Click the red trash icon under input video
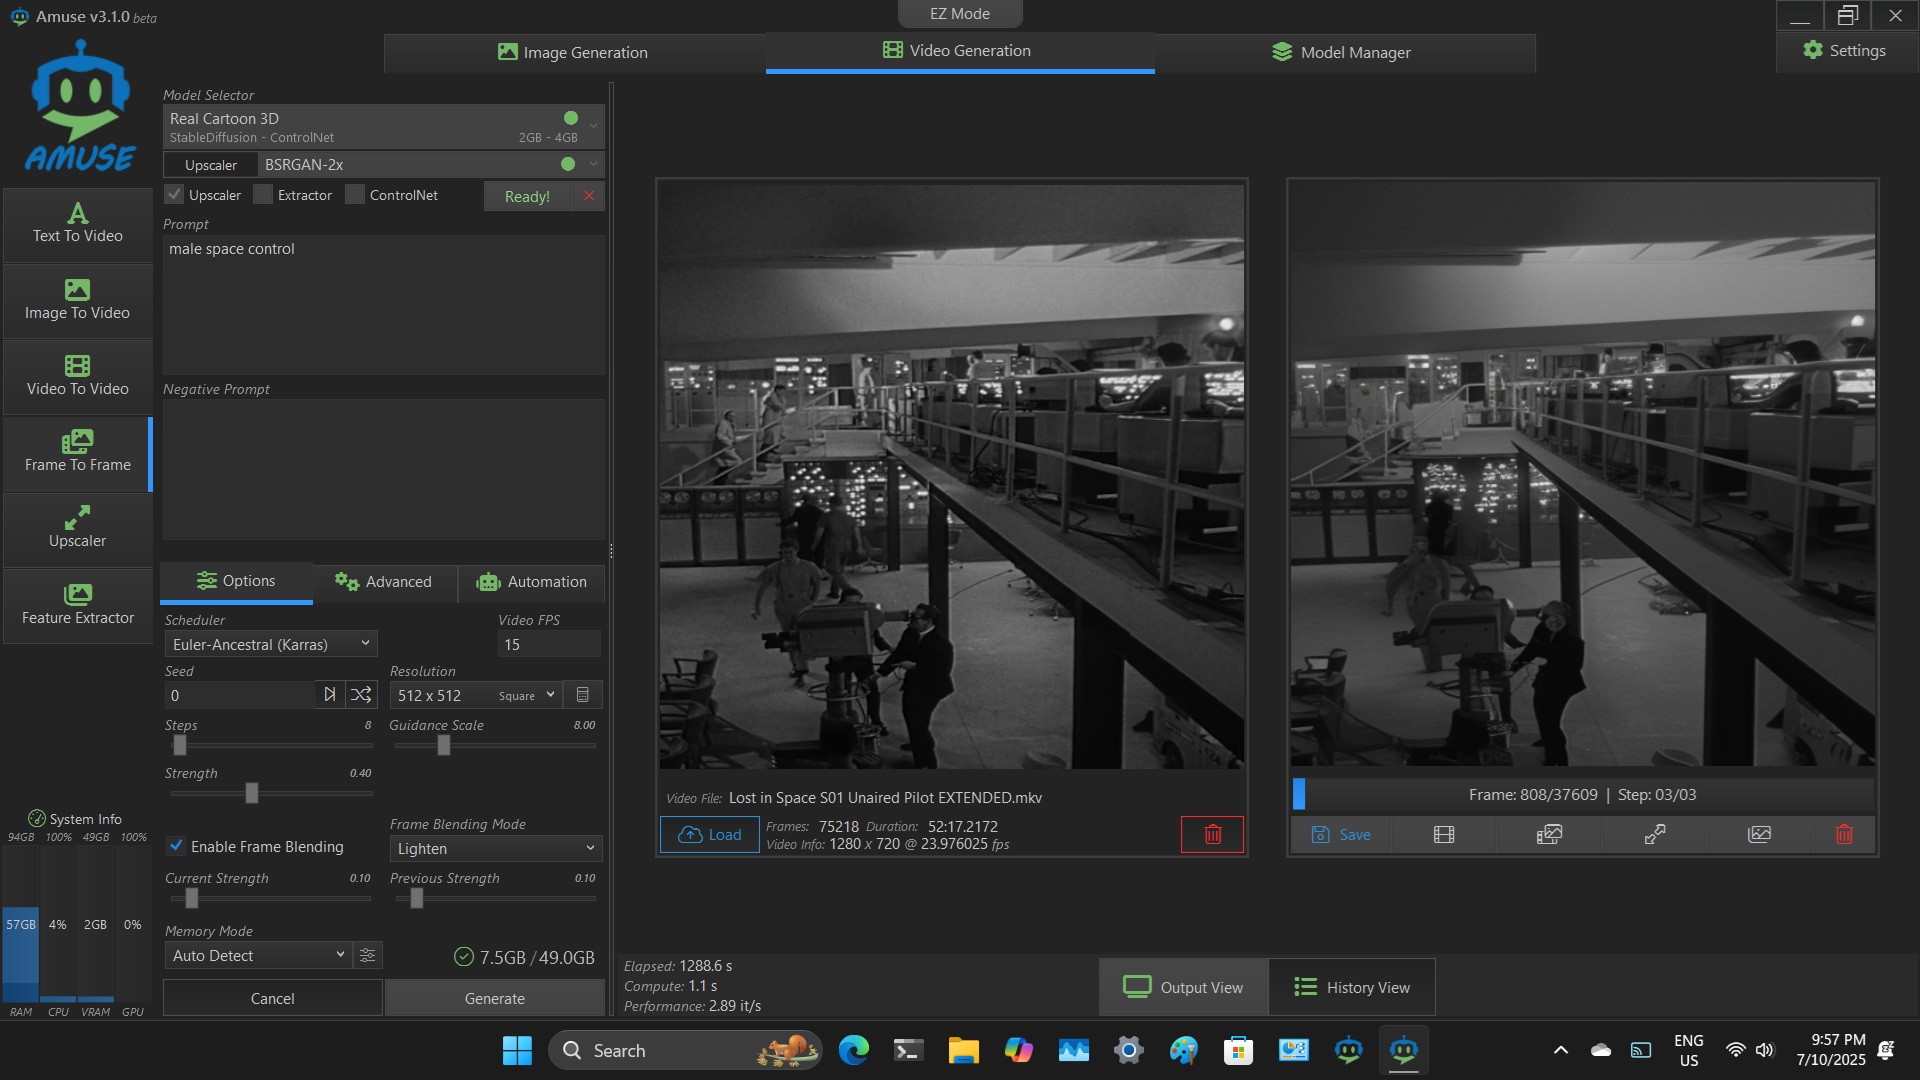This screenshot has width=1920, height=1080. pyautogui.click(x=1212, y=834)
